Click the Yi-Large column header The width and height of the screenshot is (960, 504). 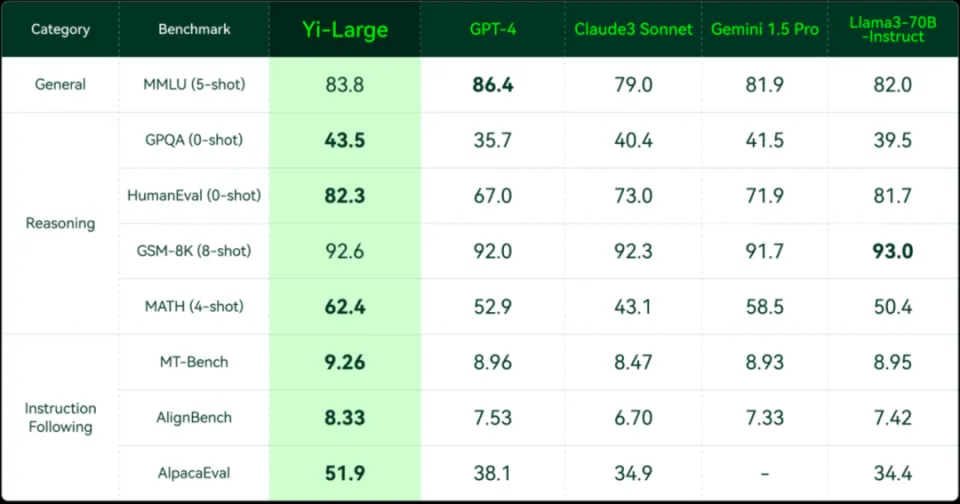click(x=344, y=30)
